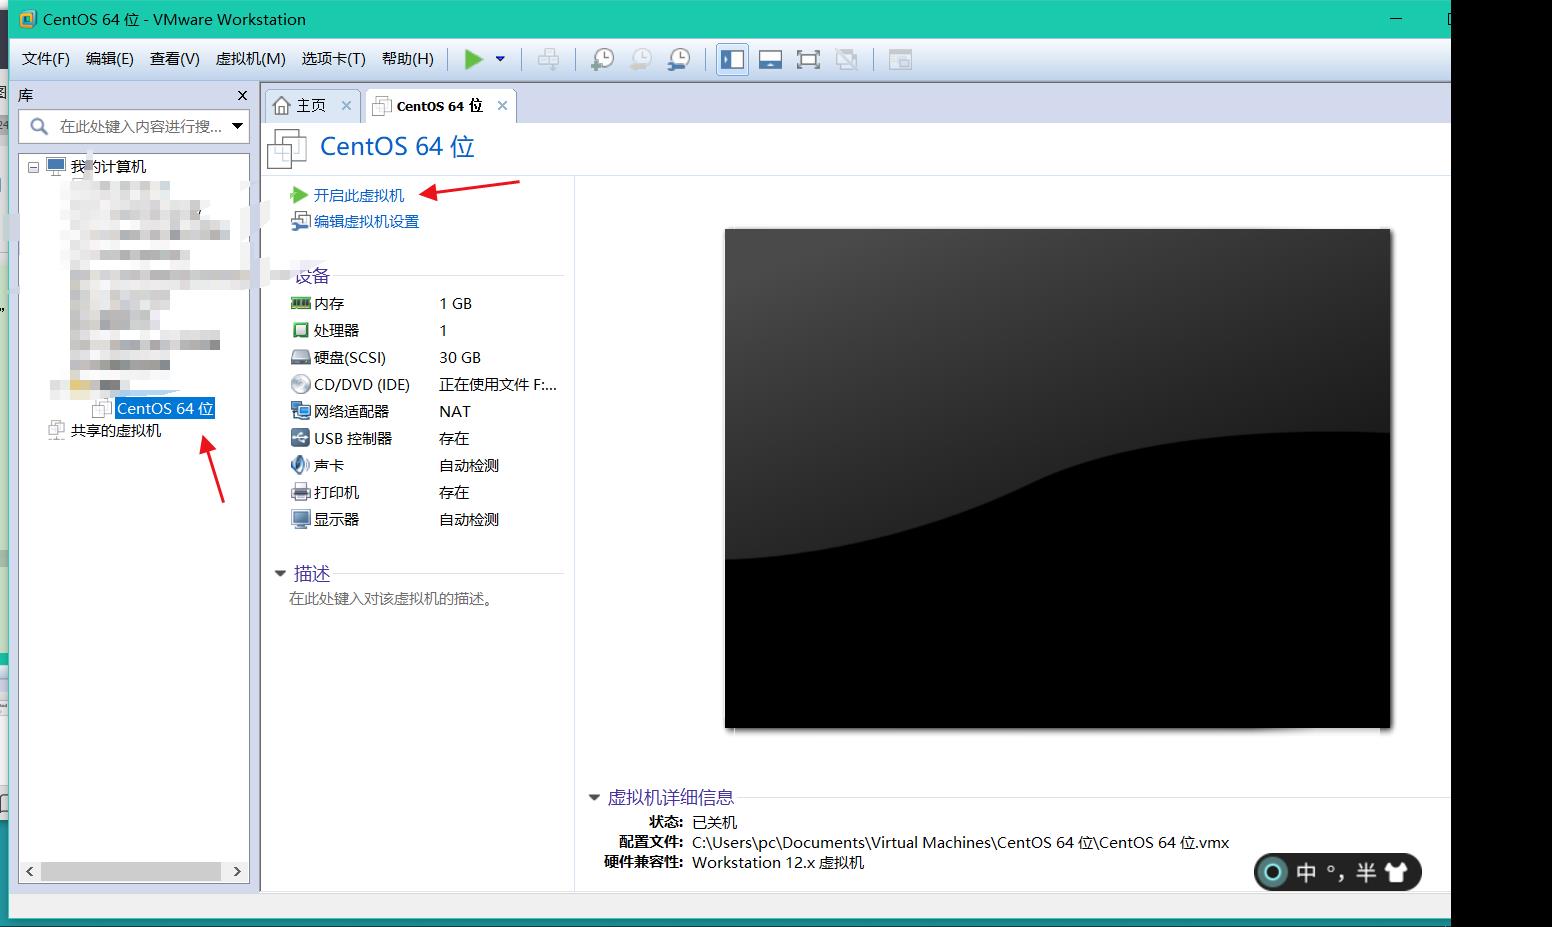Collapse the 设备 devices section header
Image resolution: width=1552 pixels, height=927 pixels.
click(x=312, y=276)
